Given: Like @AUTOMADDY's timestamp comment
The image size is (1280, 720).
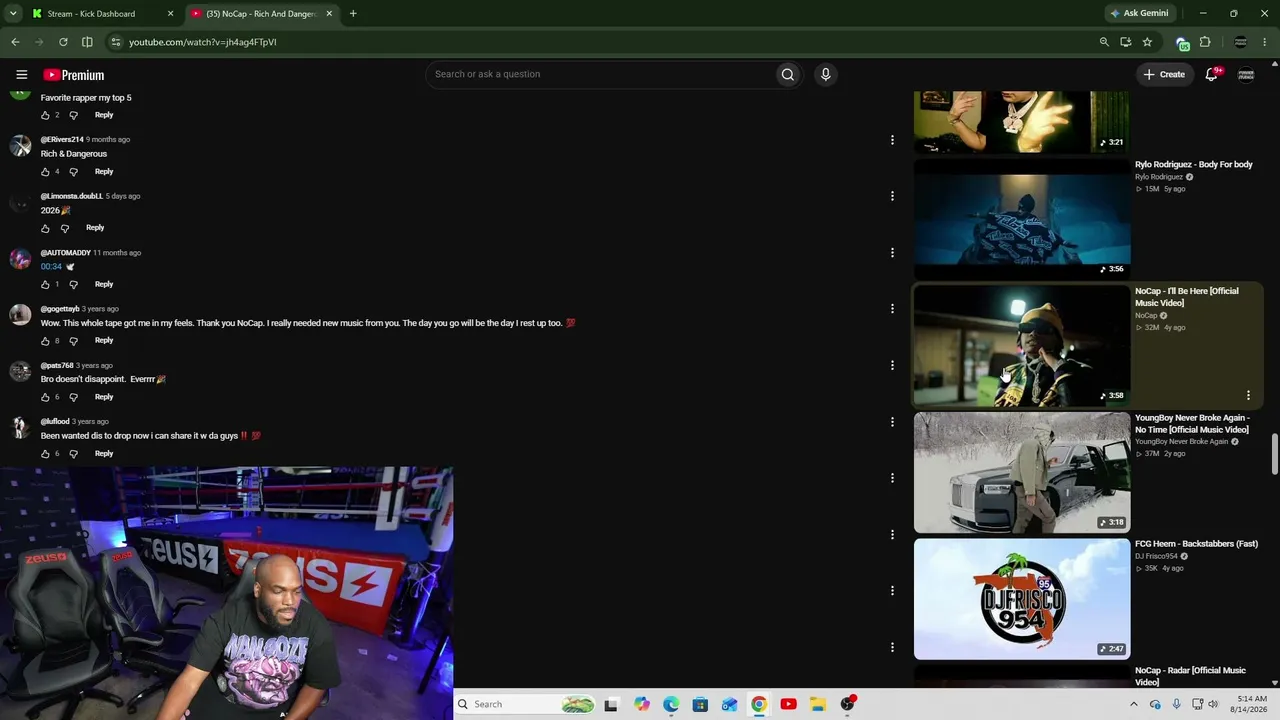Looking at the screenshot, I should (45, 285).
